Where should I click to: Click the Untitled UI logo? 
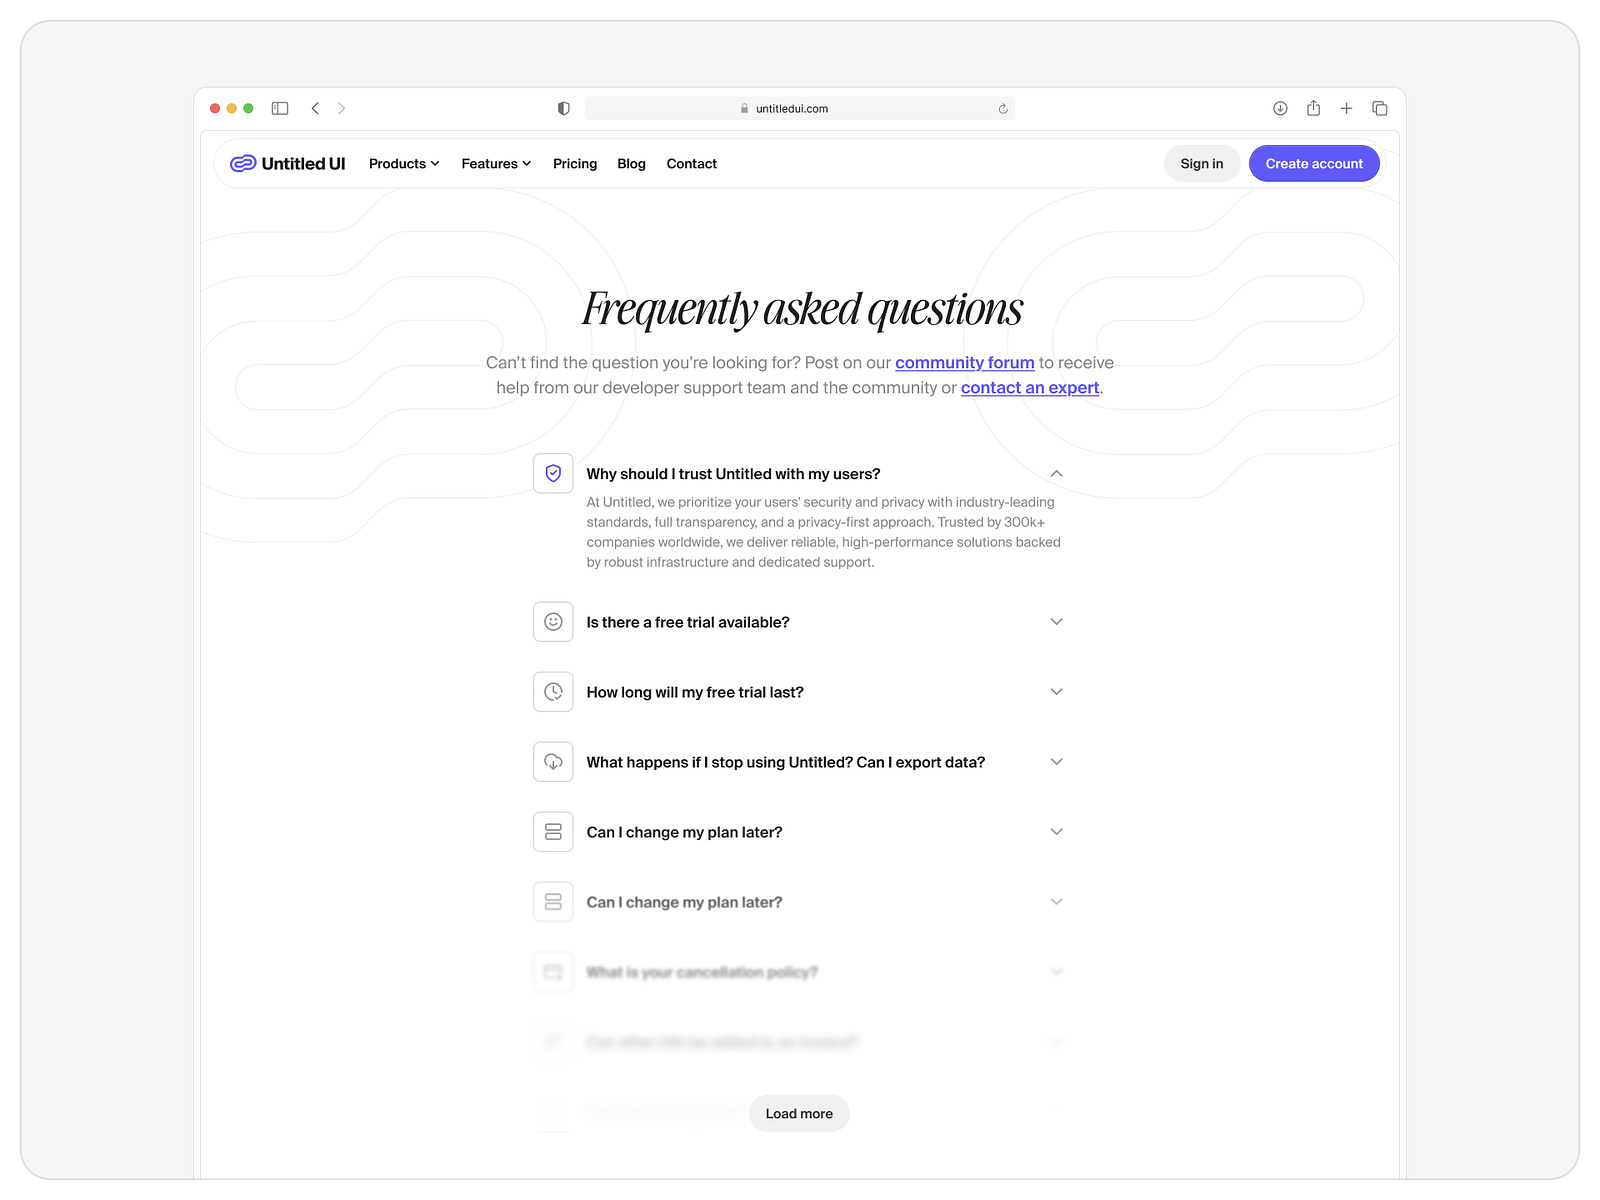(287, 163)
